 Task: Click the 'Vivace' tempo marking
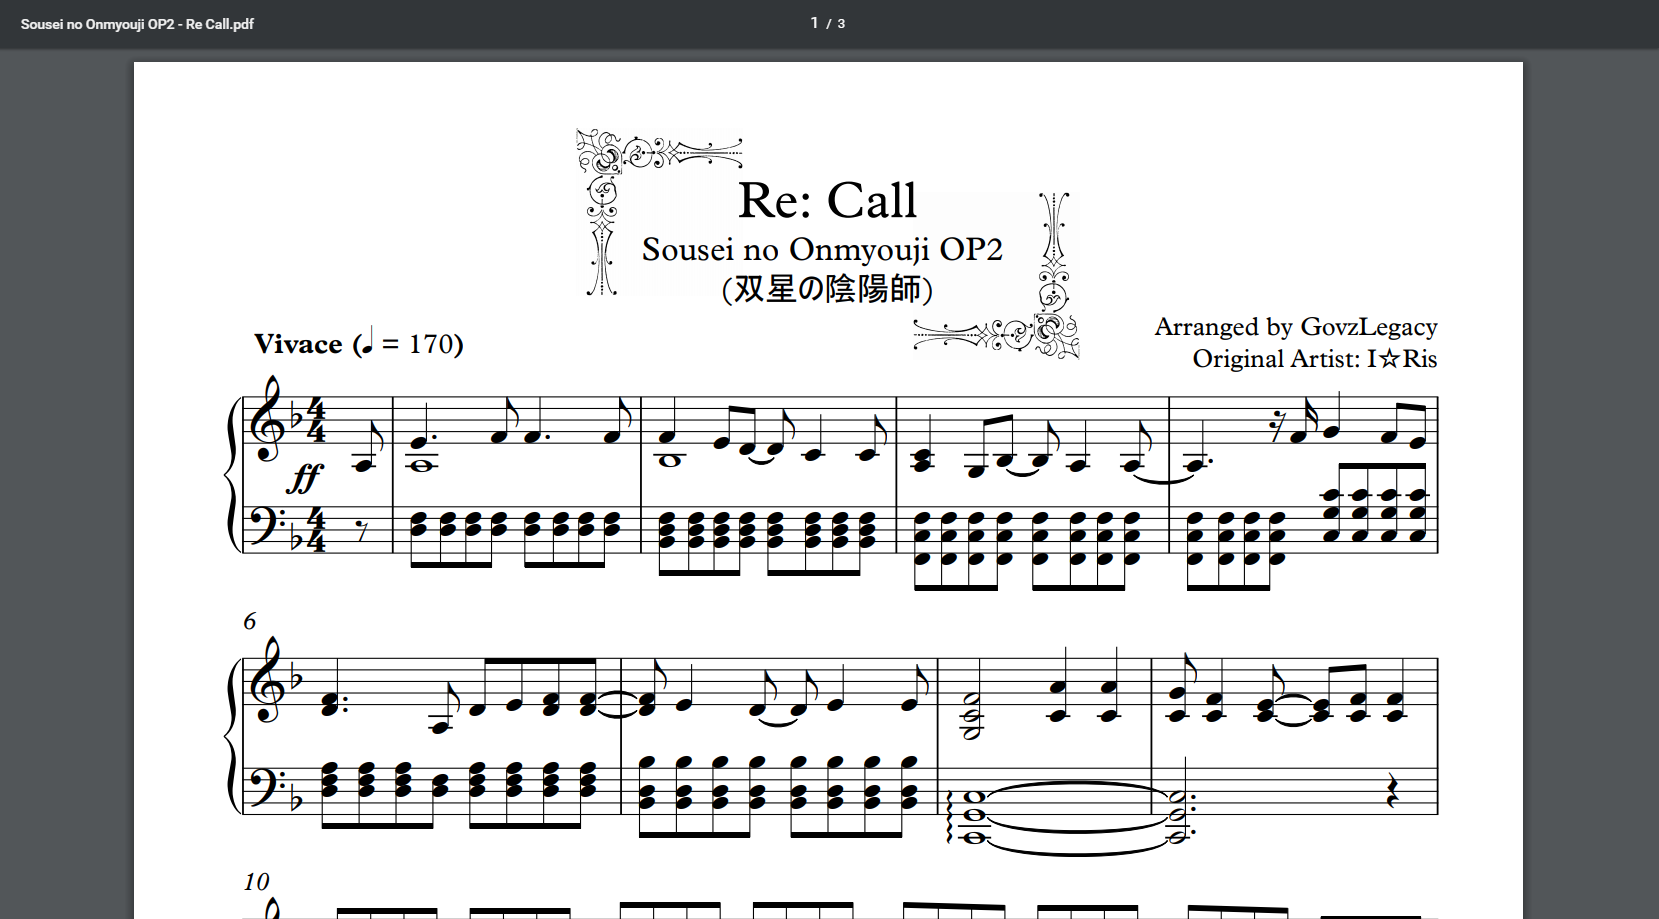pyautogui.click(x=298, y=344)
